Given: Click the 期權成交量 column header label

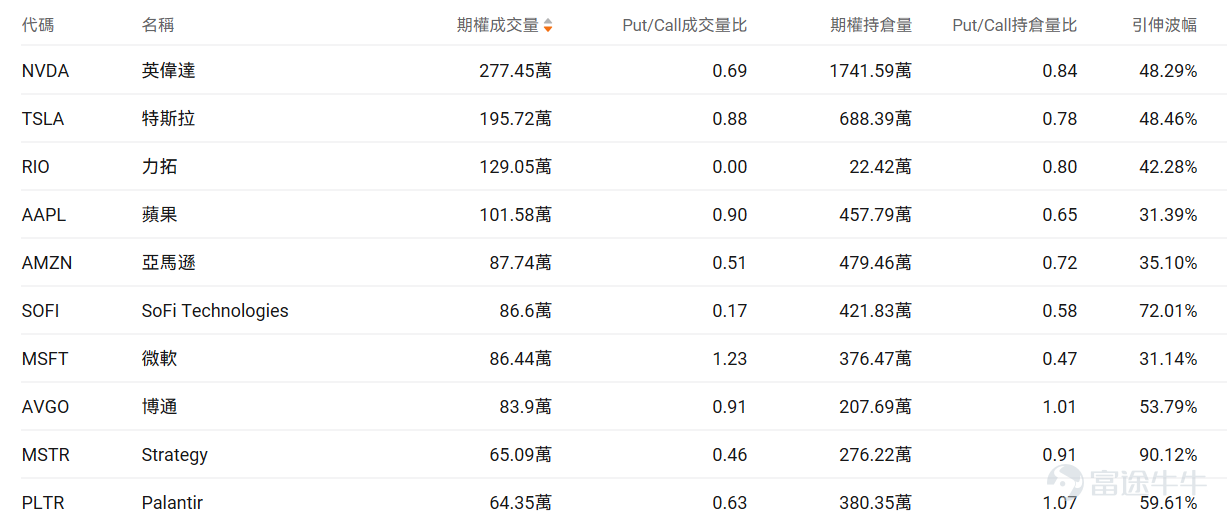Looking at the screenshot, I should pos(498,25).
